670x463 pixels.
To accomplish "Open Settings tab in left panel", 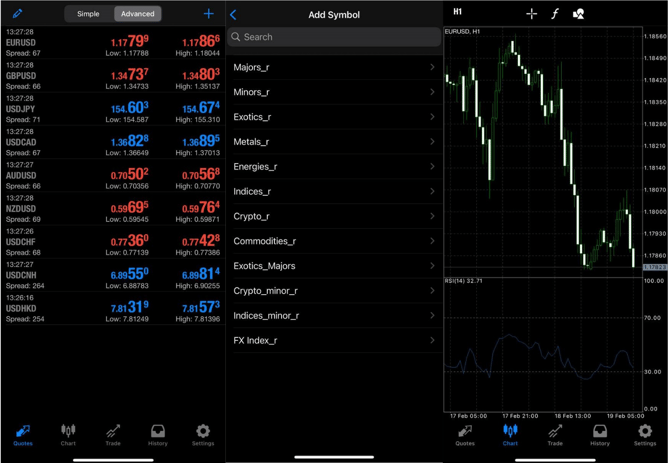I will tap(203, 435).
